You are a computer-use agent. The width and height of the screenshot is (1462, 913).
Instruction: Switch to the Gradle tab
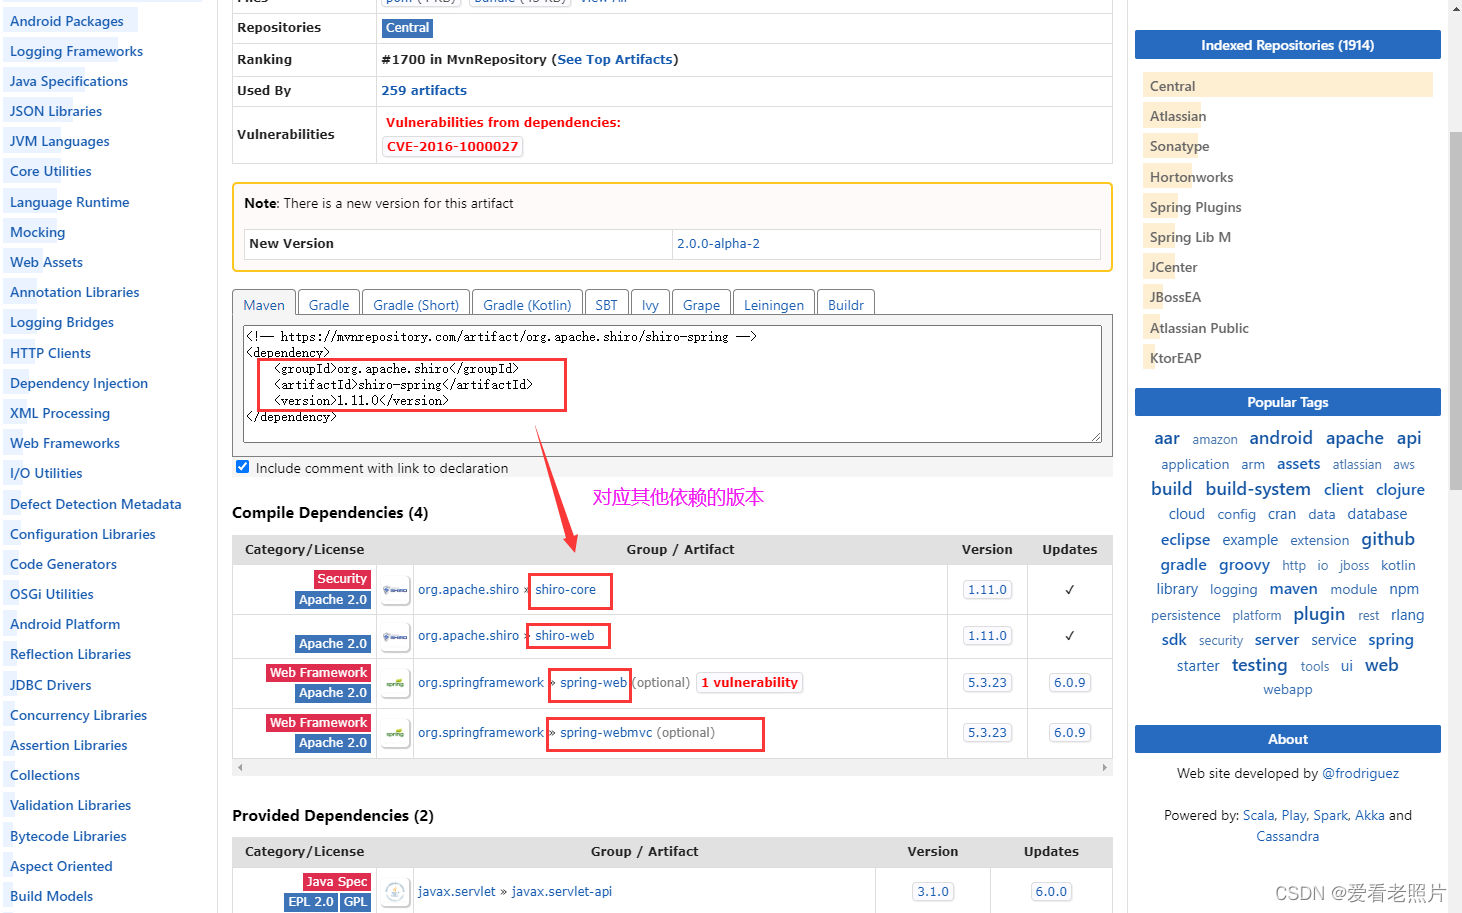[329, 304]
